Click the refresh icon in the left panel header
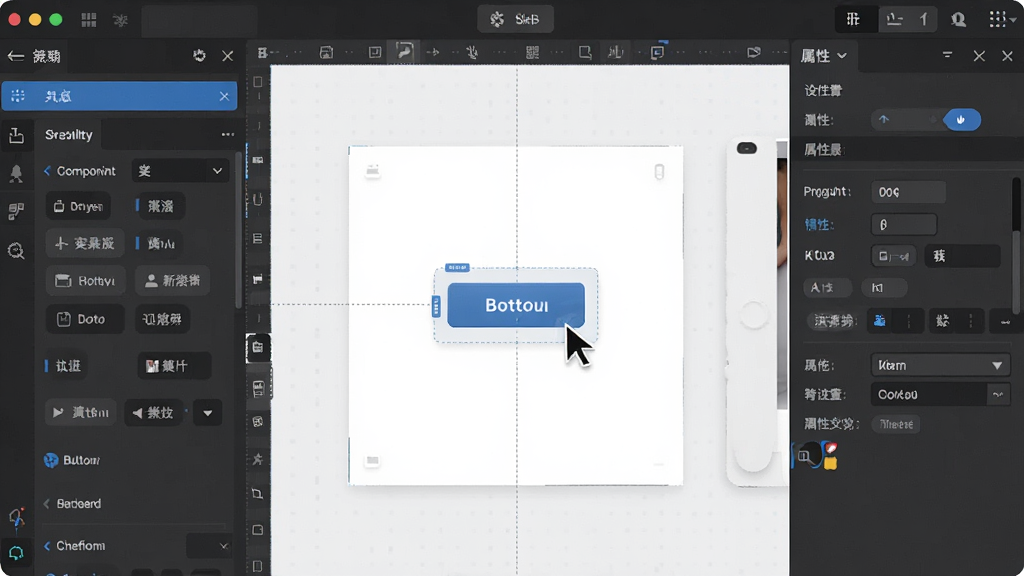1024x576 pixels. point(199,56)
